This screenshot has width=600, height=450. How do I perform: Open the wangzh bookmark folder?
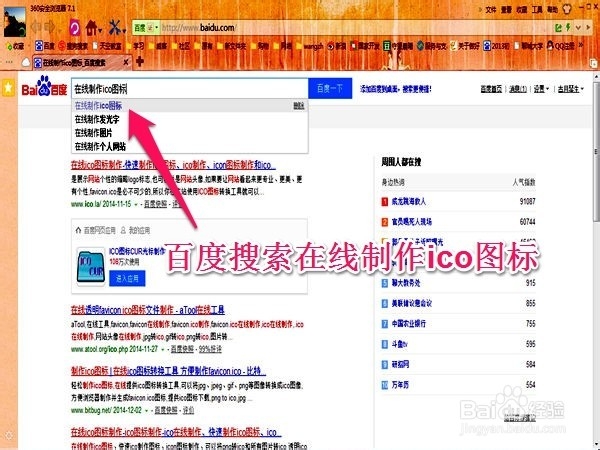[310, 46]
